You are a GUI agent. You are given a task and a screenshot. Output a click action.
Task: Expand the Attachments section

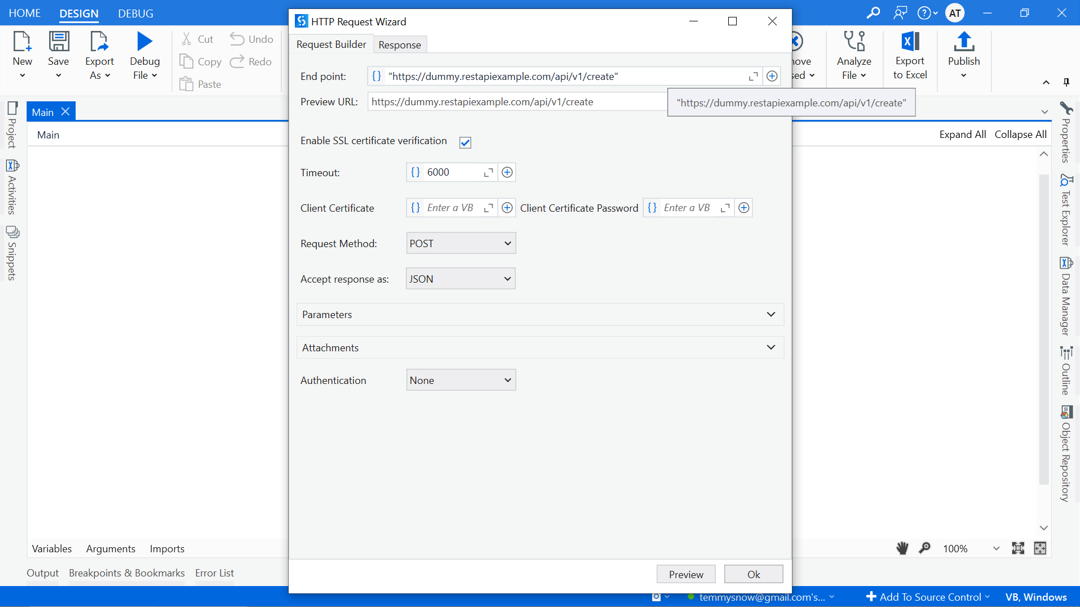pos(540,348)
